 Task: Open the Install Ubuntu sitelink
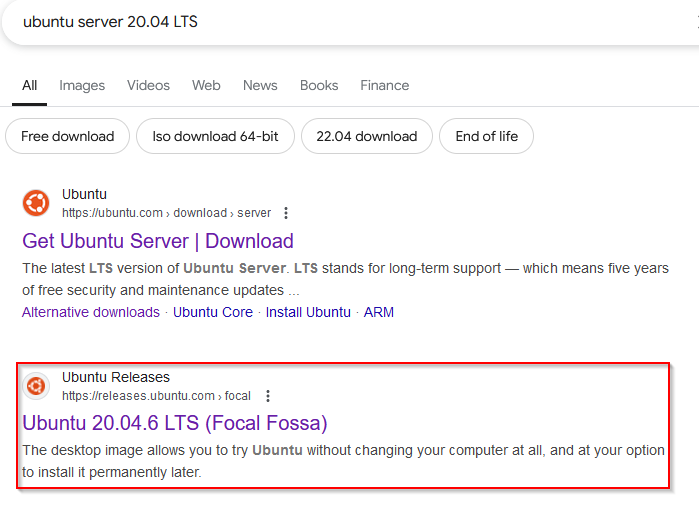click(308, 312)
